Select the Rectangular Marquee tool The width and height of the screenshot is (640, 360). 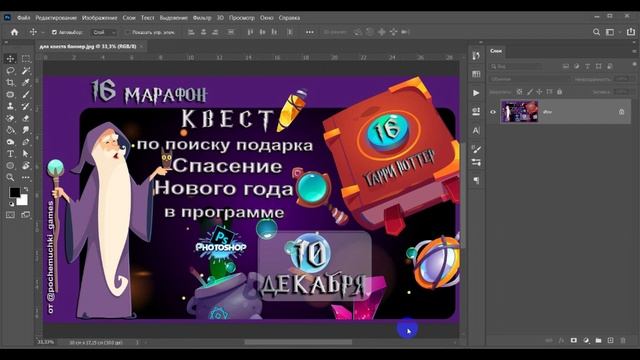point(26,58)
